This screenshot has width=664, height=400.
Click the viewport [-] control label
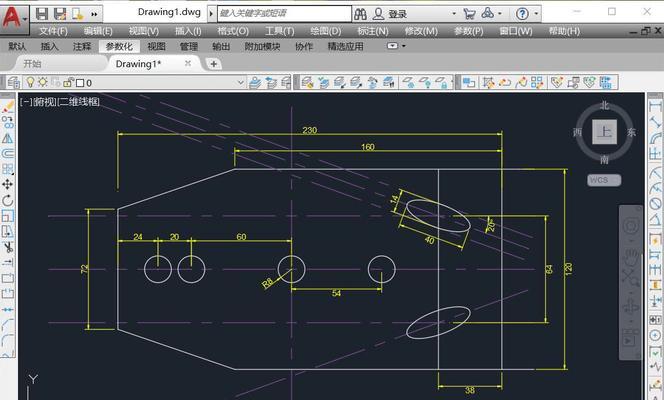26,102
